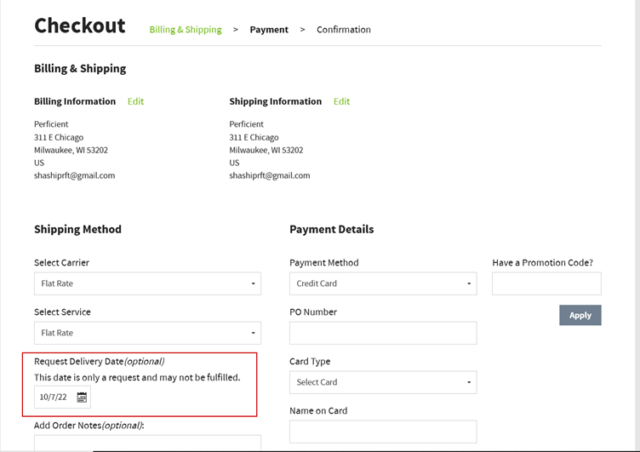
Task: Apply the promotion code
Action: pyautogui.click(x=580, y=315)
